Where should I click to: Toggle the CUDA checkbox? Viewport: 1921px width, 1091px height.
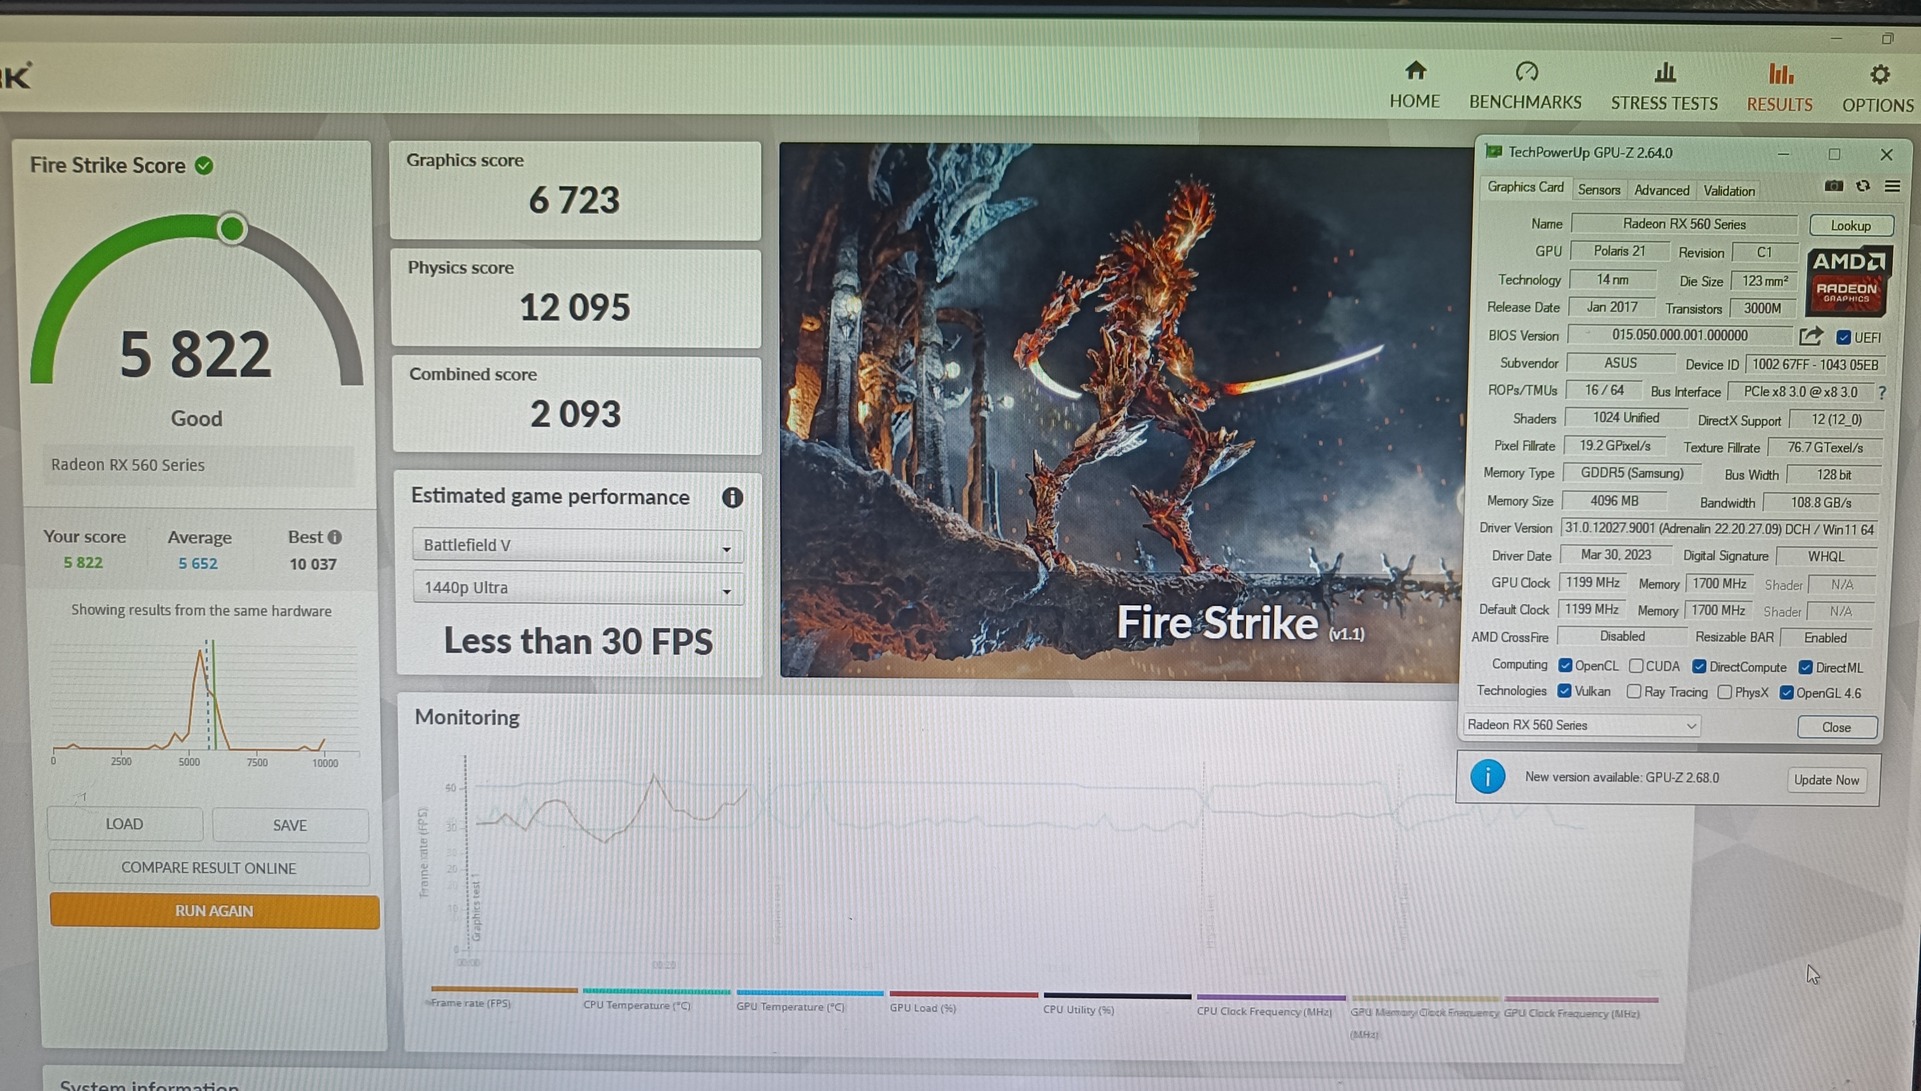coord(1636,666)
